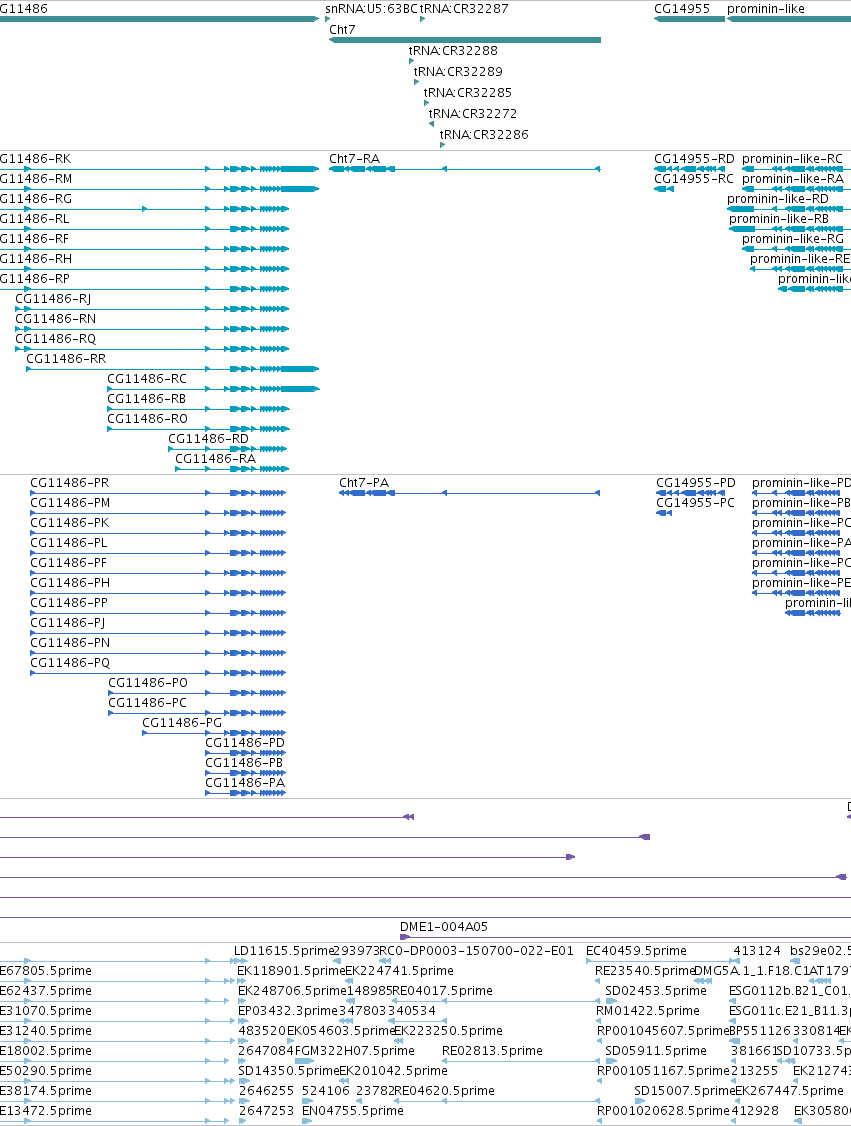The width and height of the screenshot is (851, 1126).
Task: Select the CG11486-PM protein label
Action: (x=70, y=503)
